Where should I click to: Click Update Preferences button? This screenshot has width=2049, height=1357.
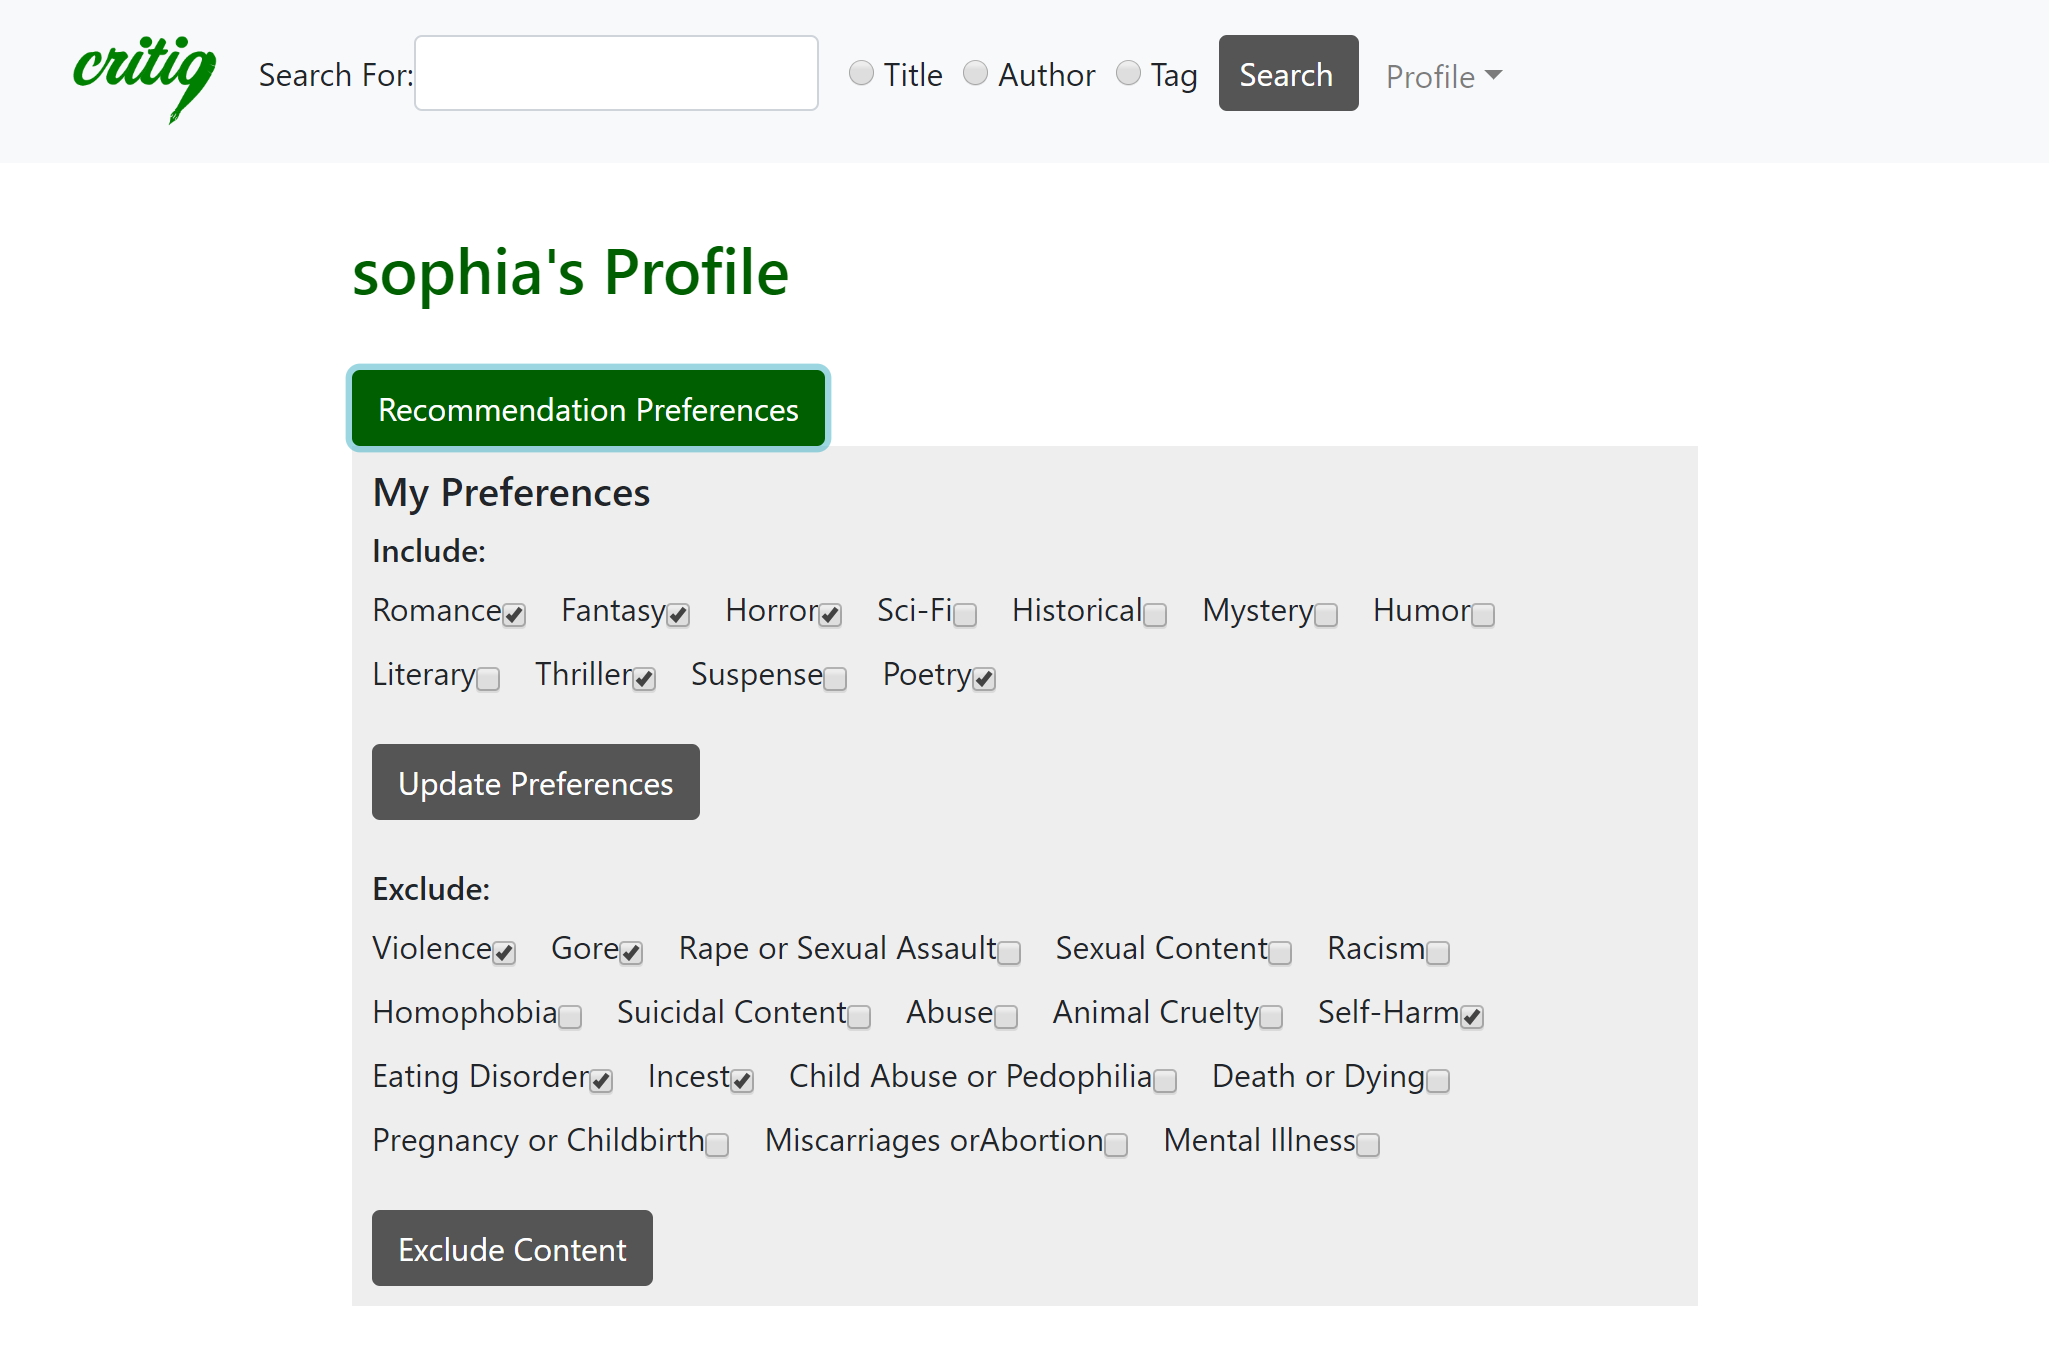click(x=535, y=783)
